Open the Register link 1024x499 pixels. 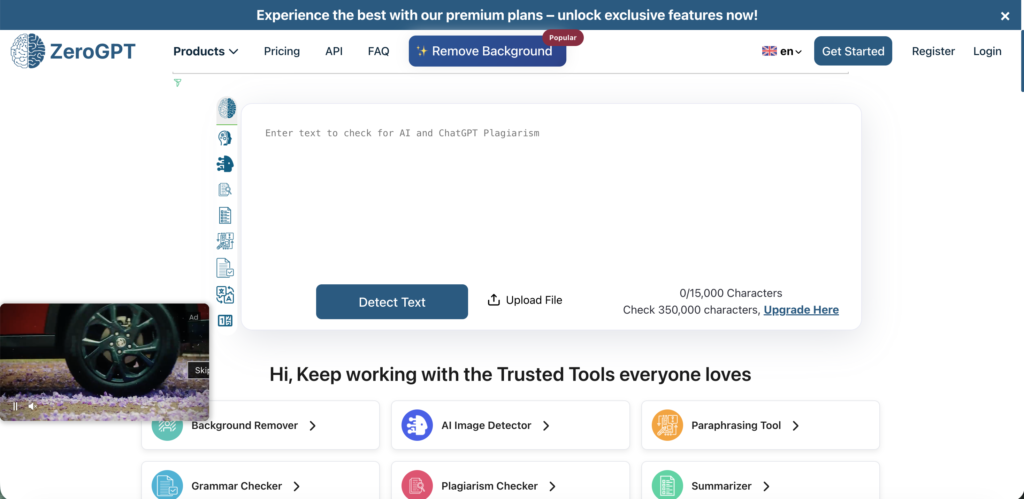point(933,51)
